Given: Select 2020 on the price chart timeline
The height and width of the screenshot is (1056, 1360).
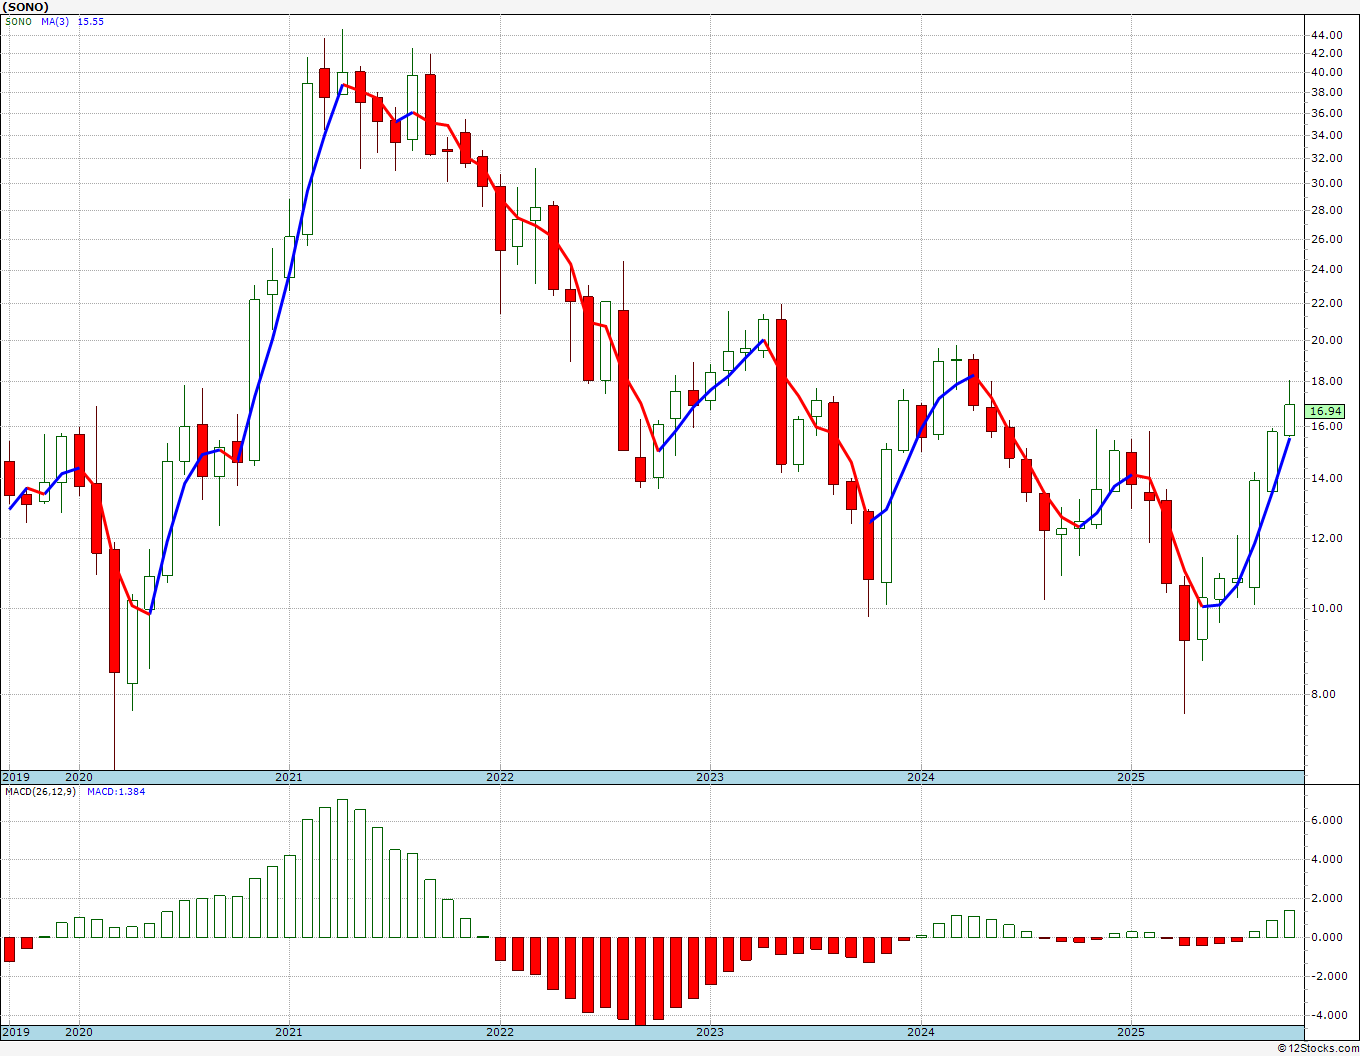Looking at the screenshot, I should 78,777.
